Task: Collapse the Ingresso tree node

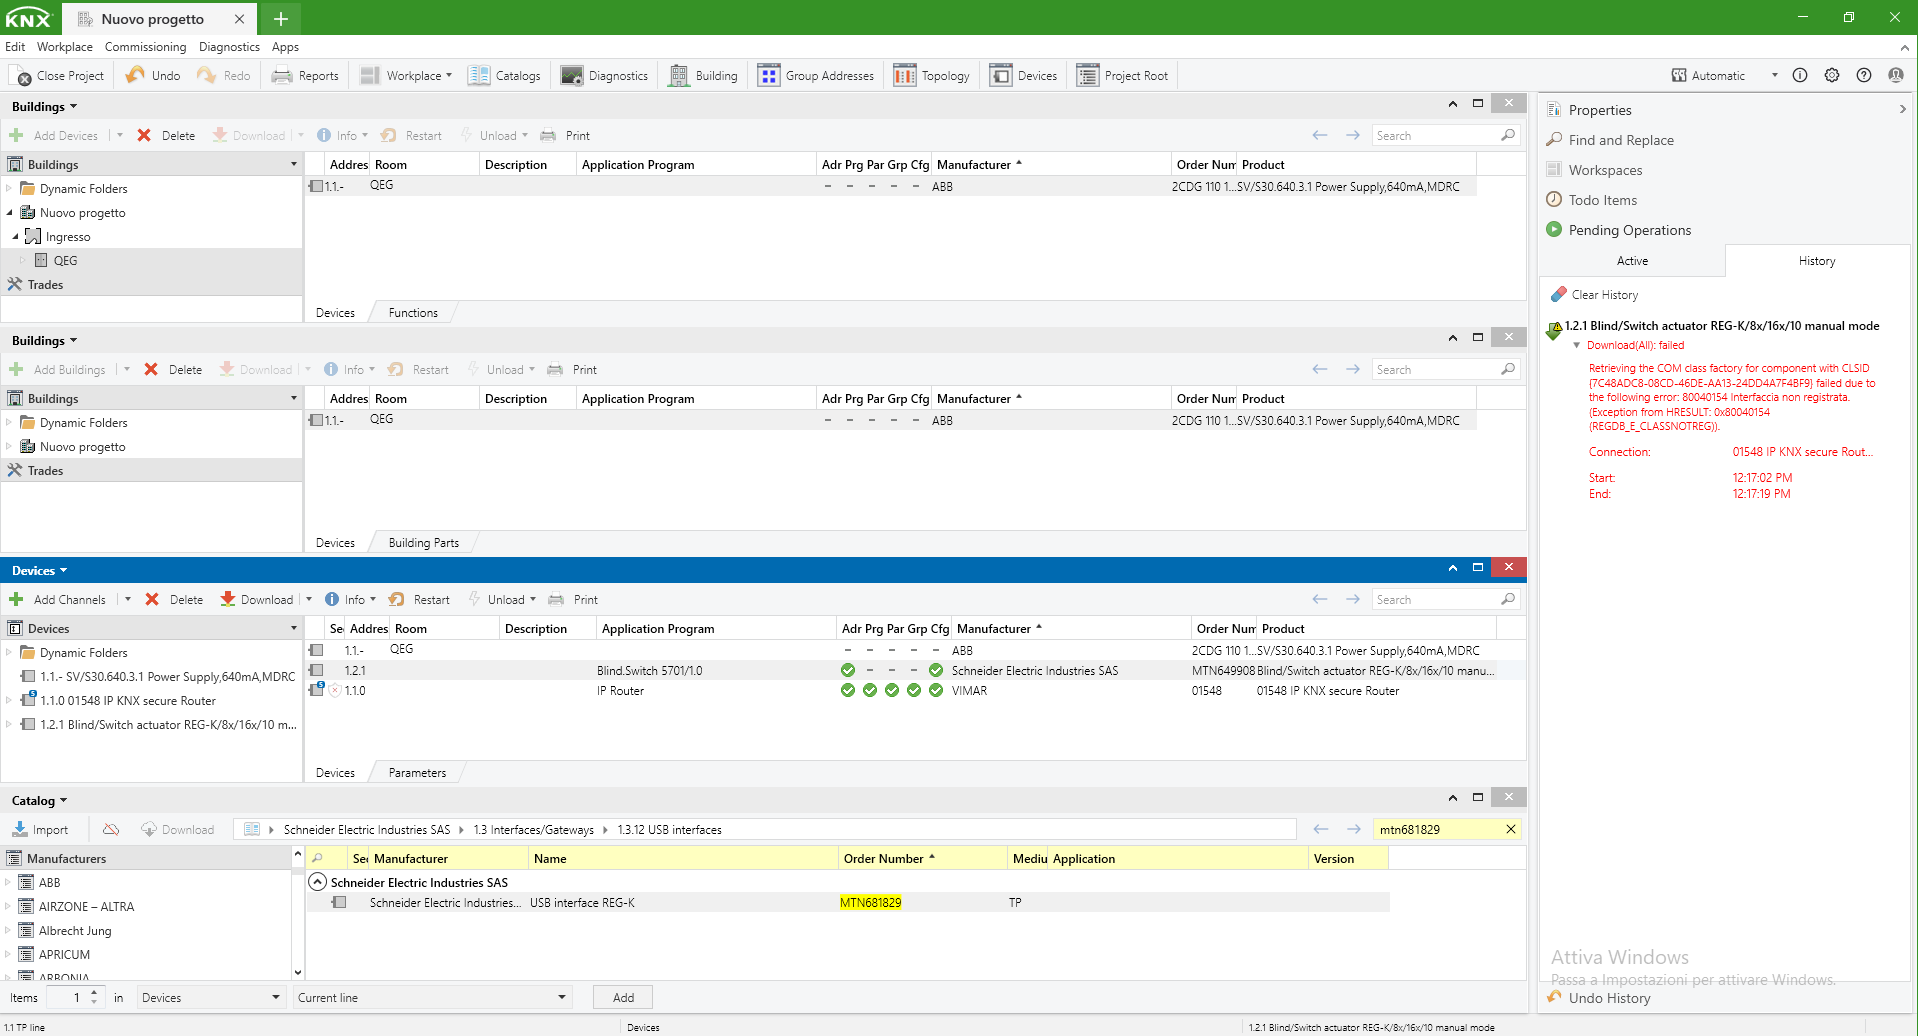Action: (15, 237)
